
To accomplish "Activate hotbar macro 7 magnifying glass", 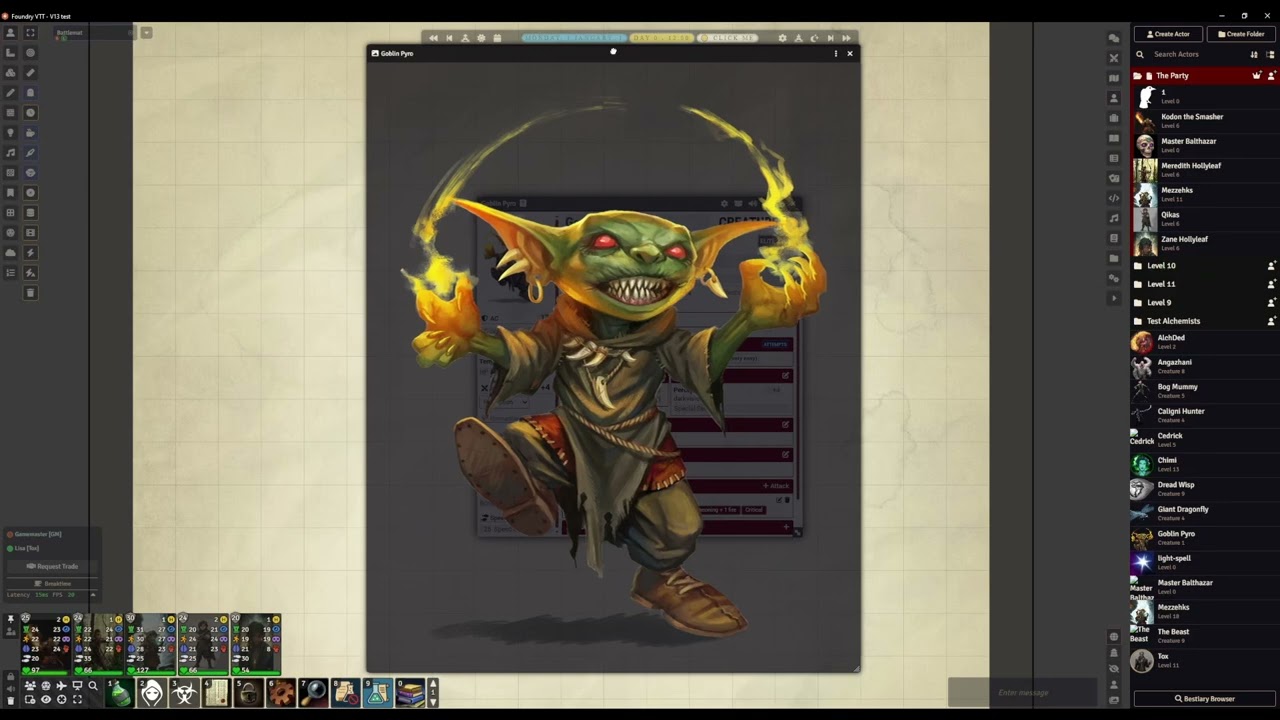I will 313,693.
